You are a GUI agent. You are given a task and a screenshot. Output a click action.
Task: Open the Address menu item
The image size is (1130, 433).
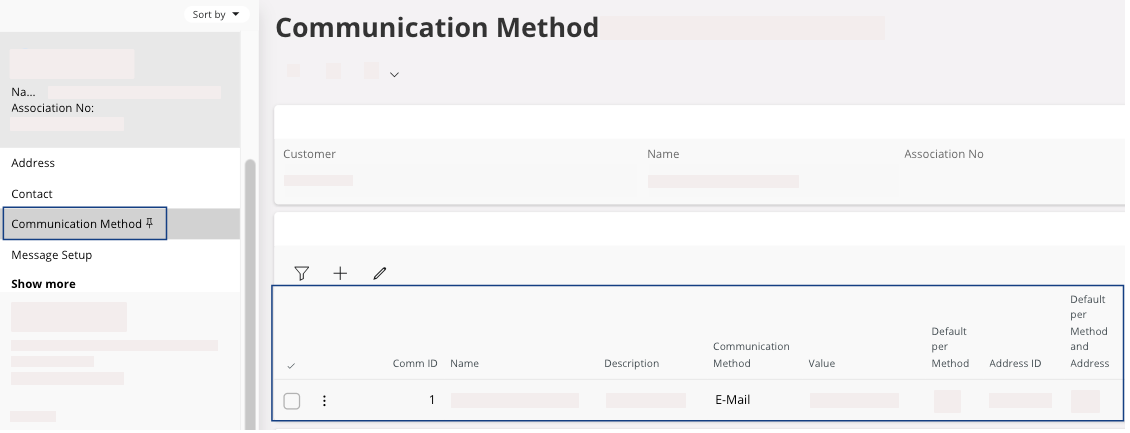tap(33, 163)
